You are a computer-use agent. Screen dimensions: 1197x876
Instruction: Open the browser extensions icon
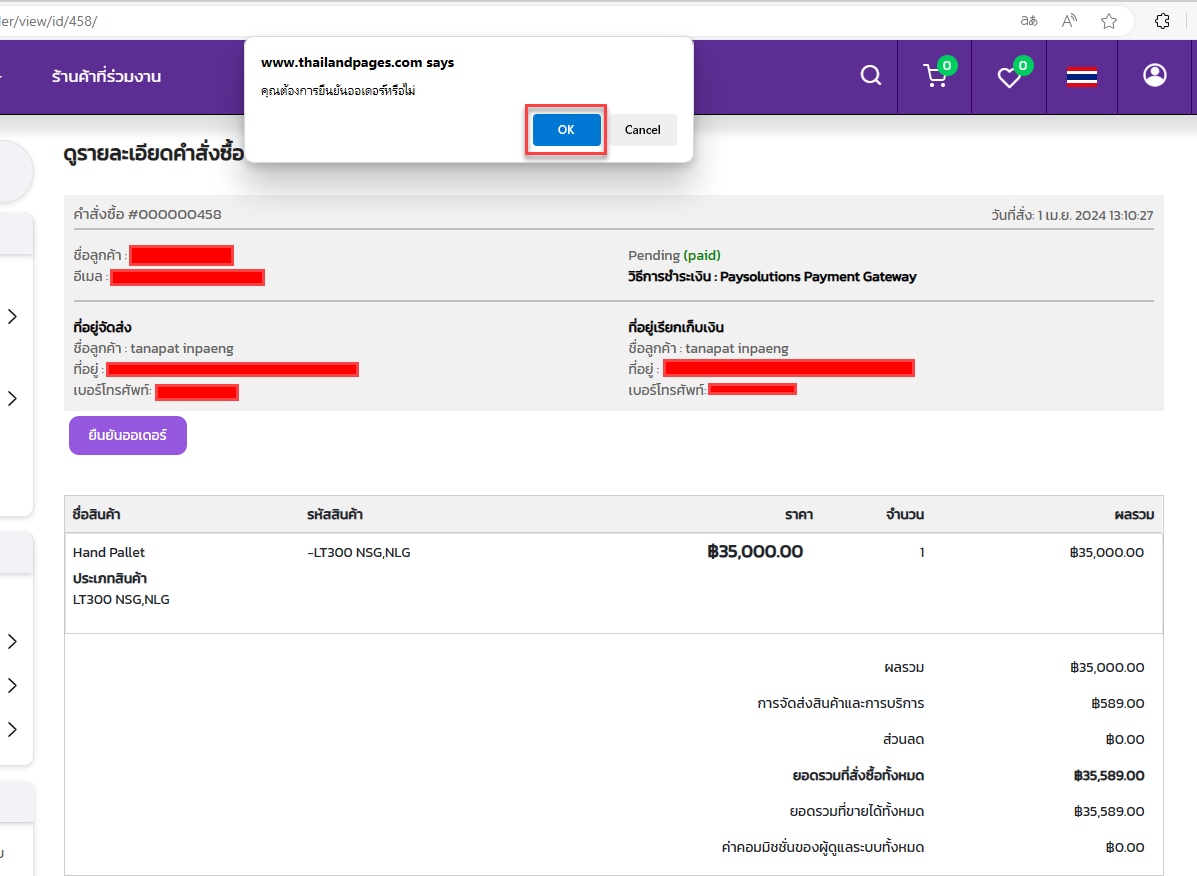(1162, 21)
